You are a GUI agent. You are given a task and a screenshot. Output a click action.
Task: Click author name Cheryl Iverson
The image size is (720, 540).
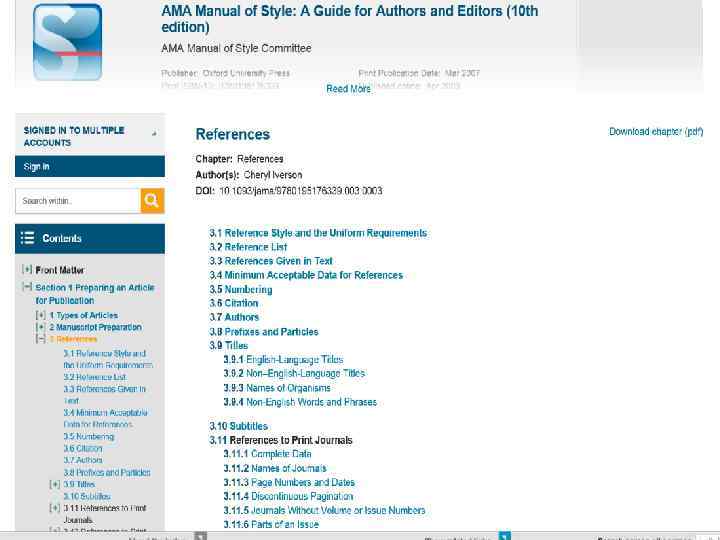click(273, 175)
